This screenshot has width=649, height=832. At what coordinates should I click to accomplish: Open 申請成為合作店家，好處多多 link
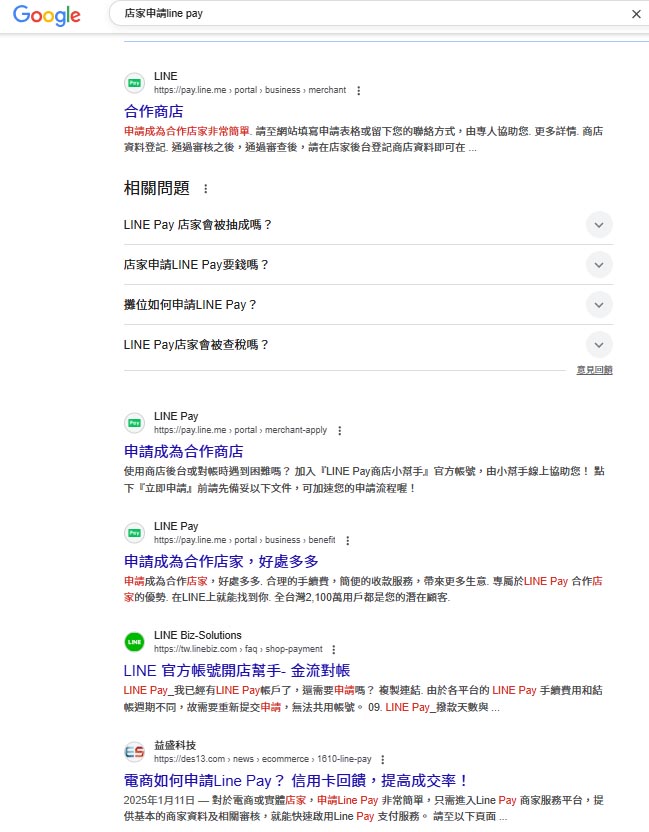coord(221,561)
